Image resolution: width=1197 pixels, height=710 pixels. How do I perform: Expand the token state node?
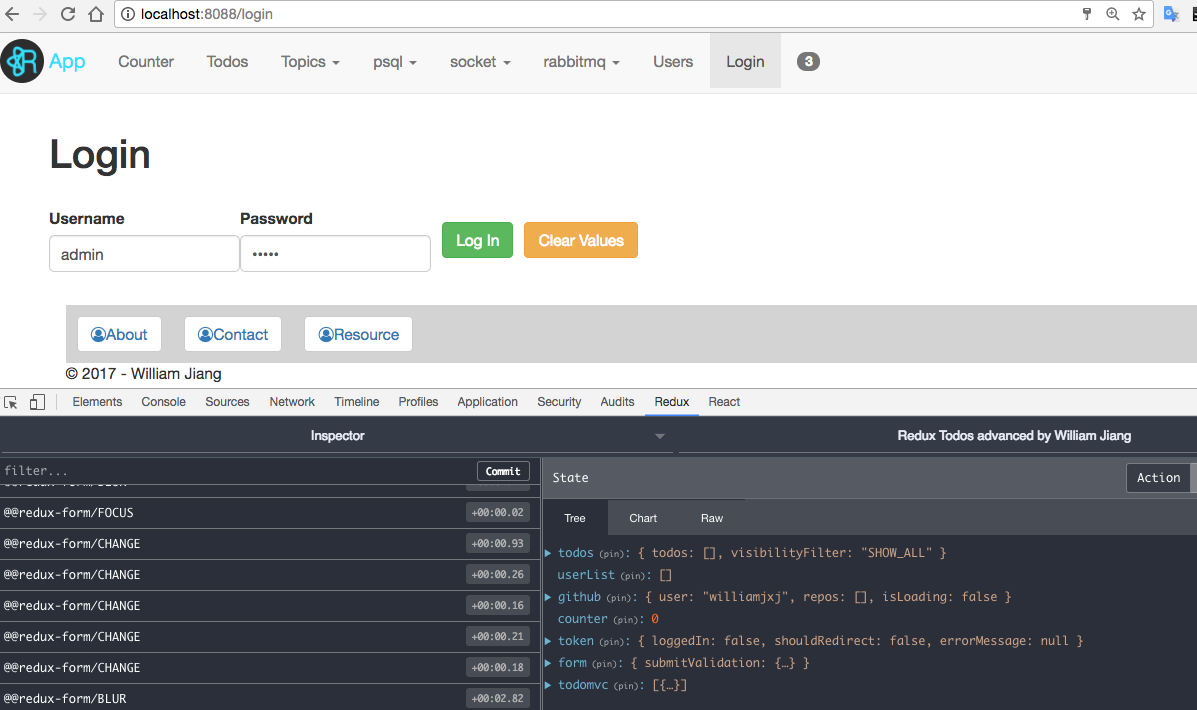pos(548,641)
